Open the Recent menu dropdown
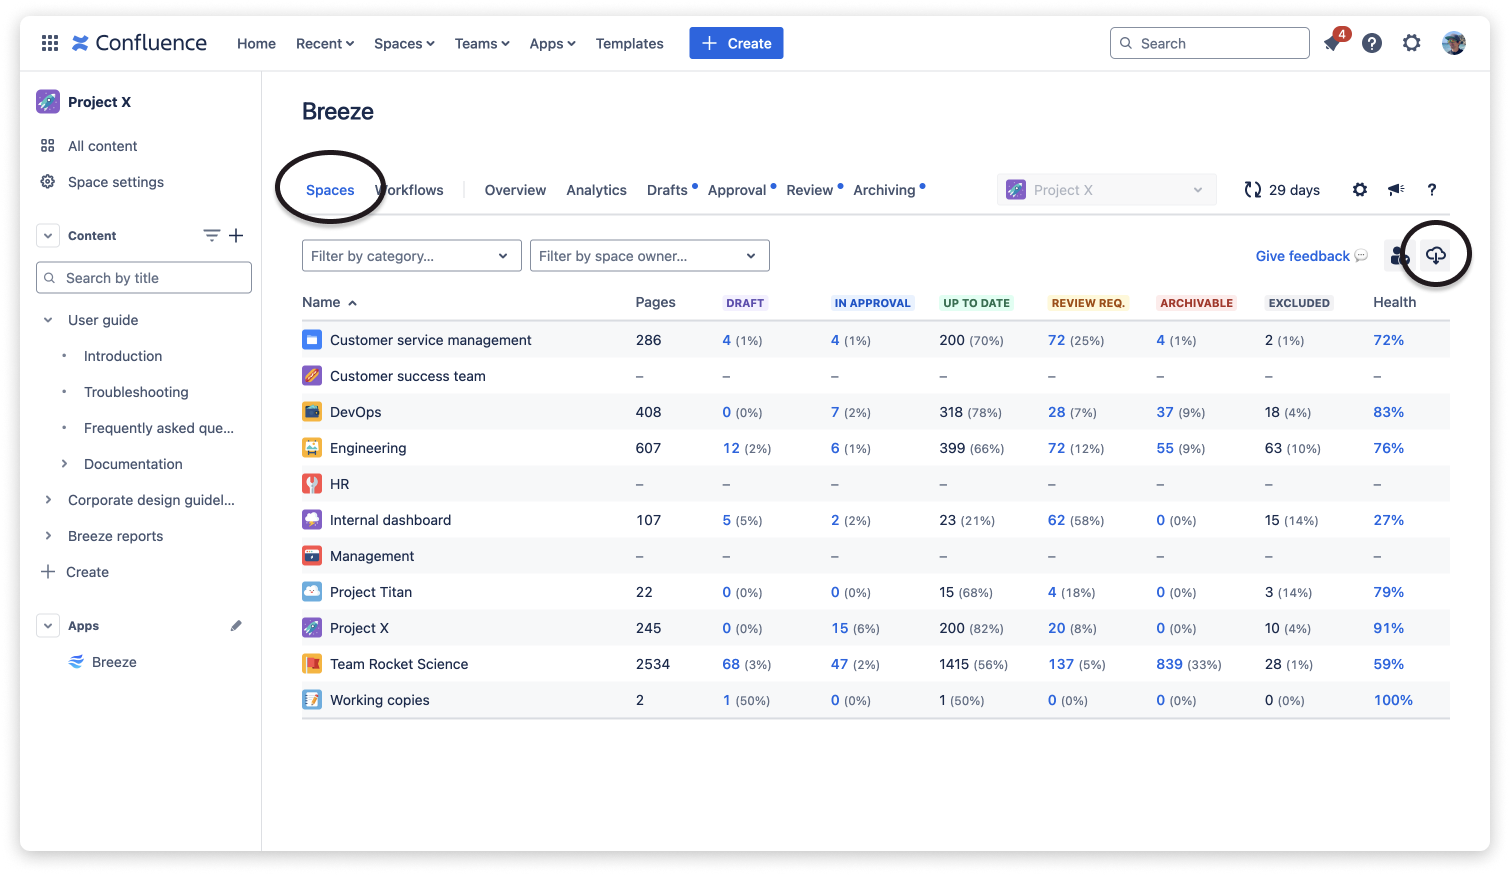This screenshot has height=875, width=1510. tap(325, 43)
